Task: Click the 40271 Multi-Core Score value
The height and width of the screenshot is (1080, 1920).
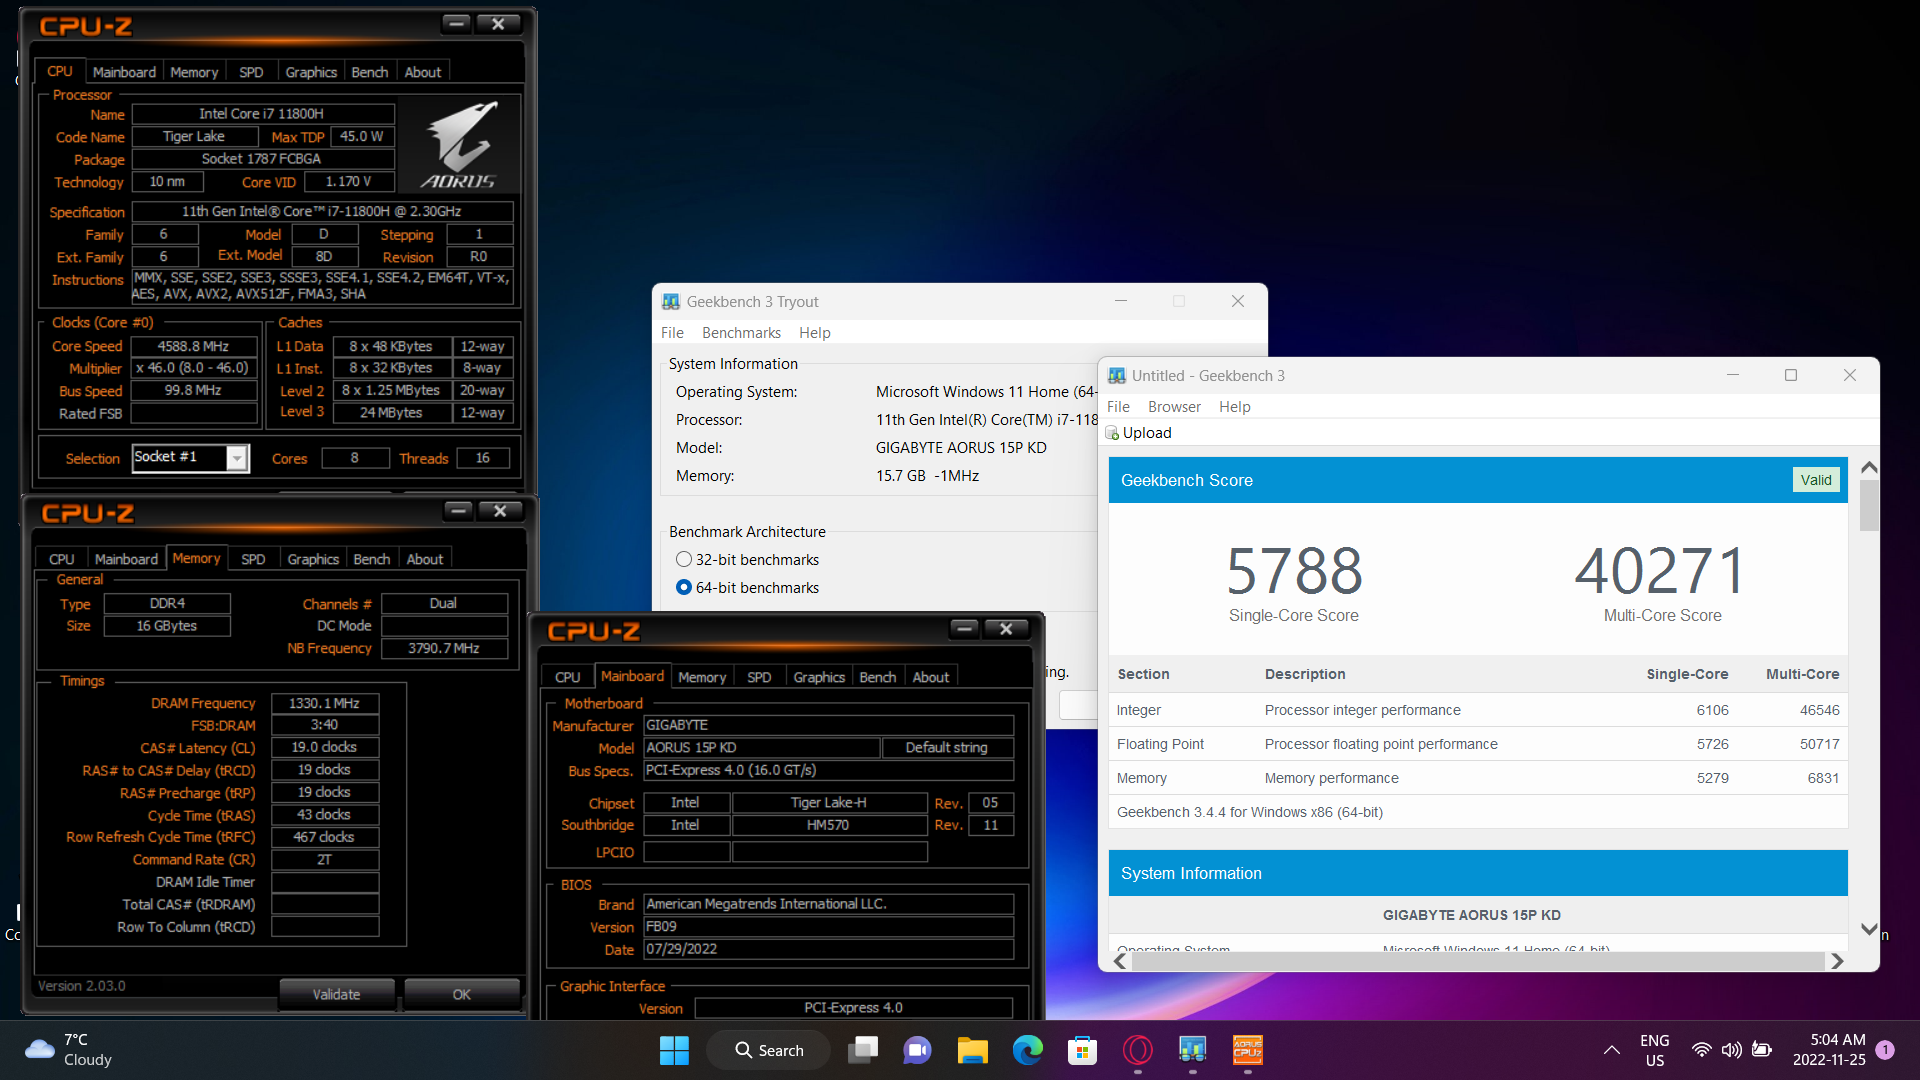Action: click(1662, 571)
